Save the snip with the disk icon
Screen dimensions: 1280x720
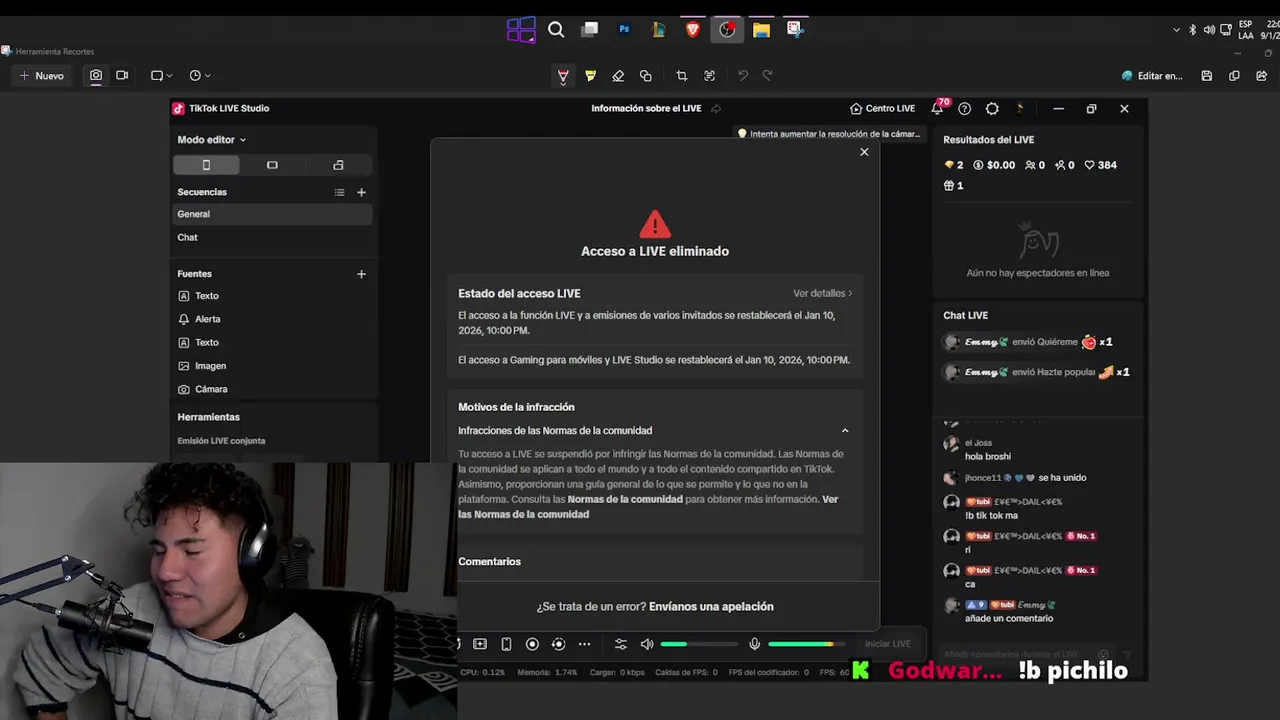pyautogui.click(x=1207, y=76)
